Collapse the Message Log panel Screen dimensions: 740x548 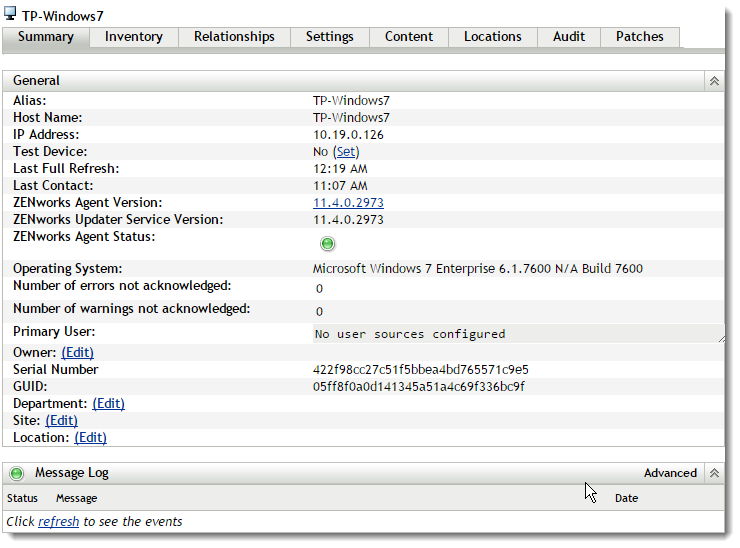(714, 472)
